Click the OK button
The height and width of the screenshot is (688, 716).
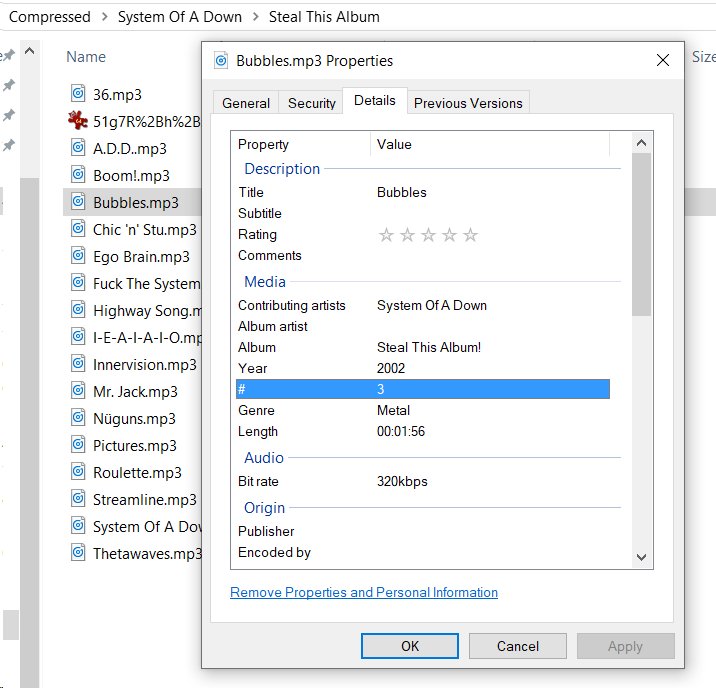pos(410,646)
